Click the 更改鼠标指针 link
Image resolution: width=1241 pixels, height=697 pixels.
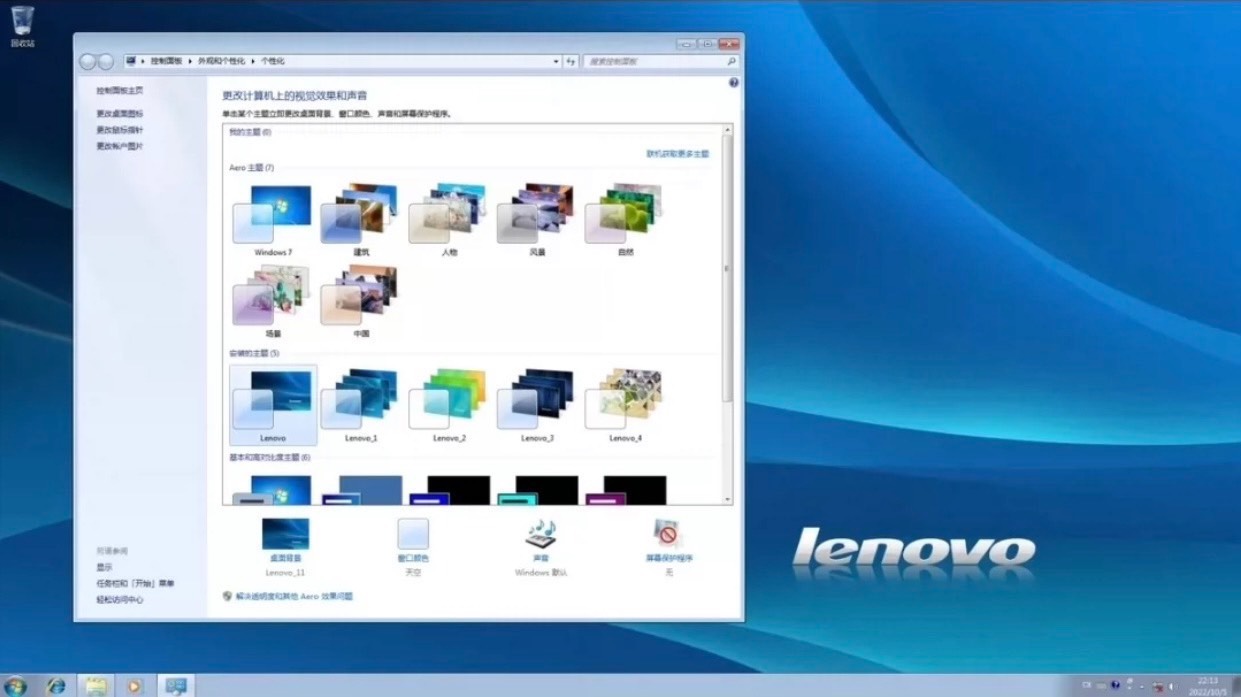click(119, 130)
